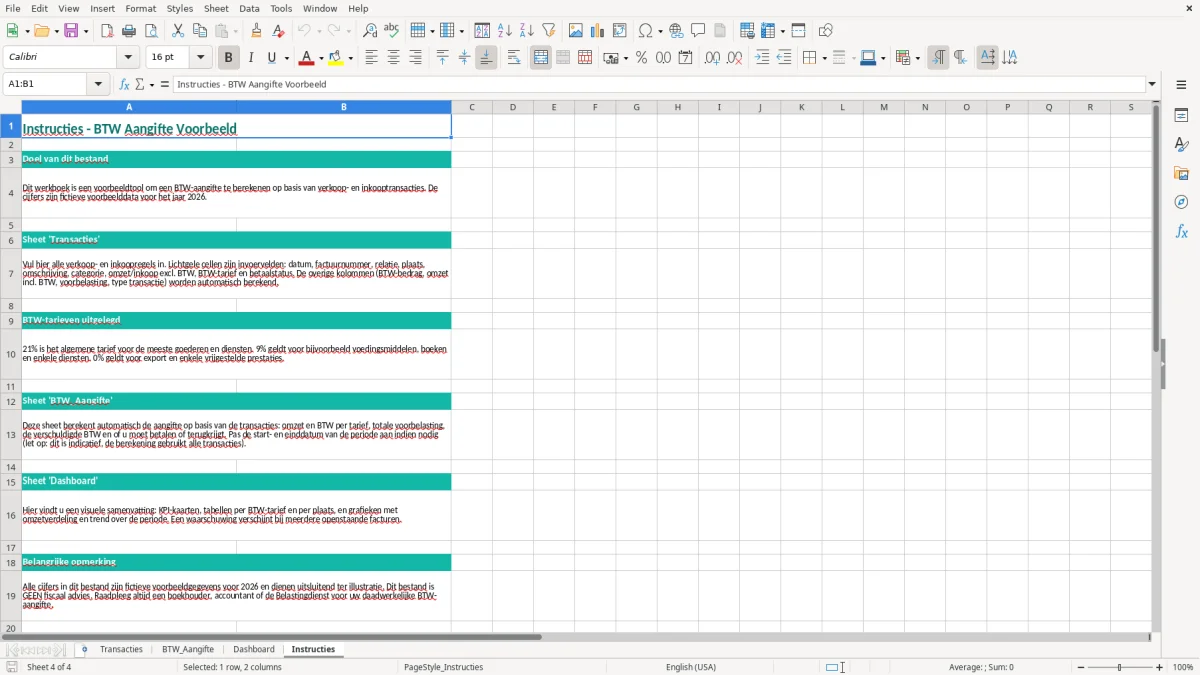The image size is (1200, 675).
Task: Click the English (USA) language in status bar
Action: (x=691, y=667)
